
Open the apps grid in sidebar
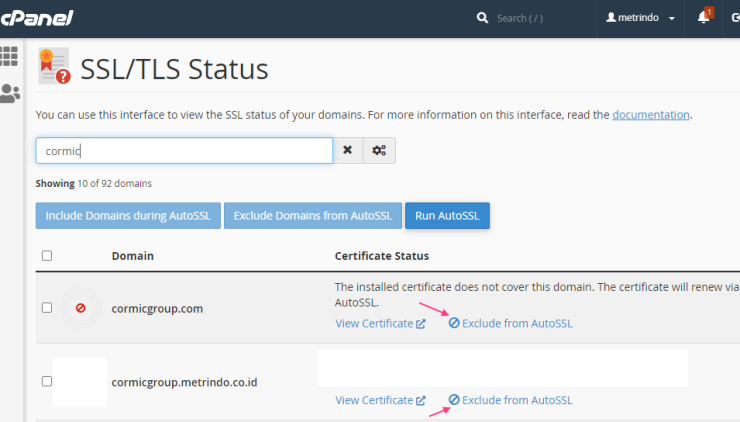click(9, 56)
